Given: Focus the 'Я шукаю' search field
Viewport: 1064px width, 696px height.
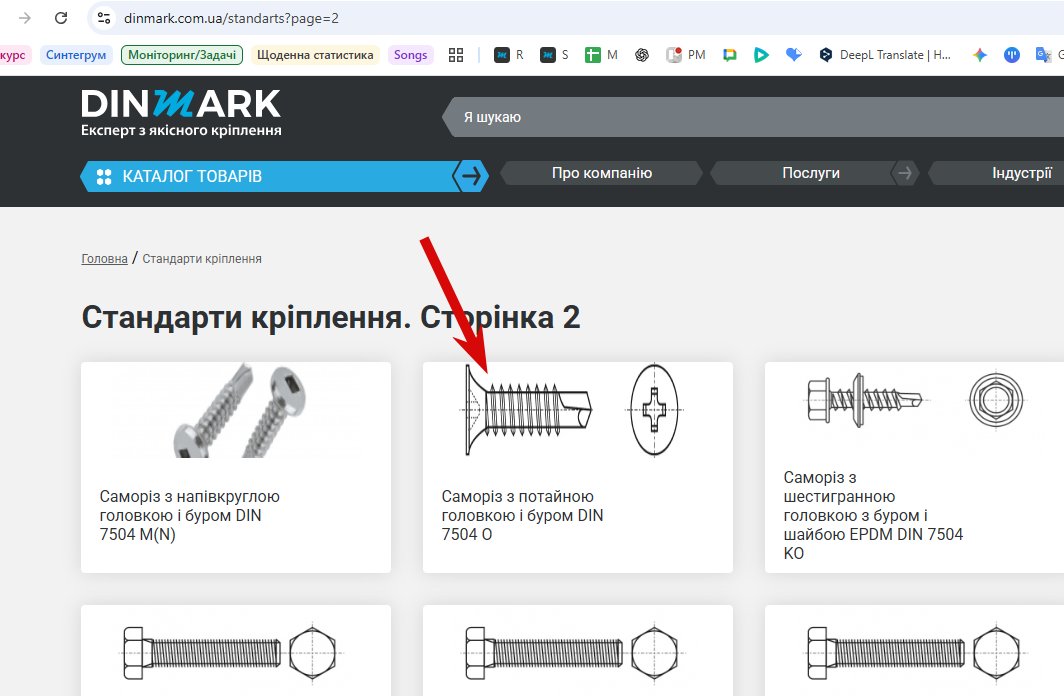Looking at the screenshot, I should click(x=753, y=117).
